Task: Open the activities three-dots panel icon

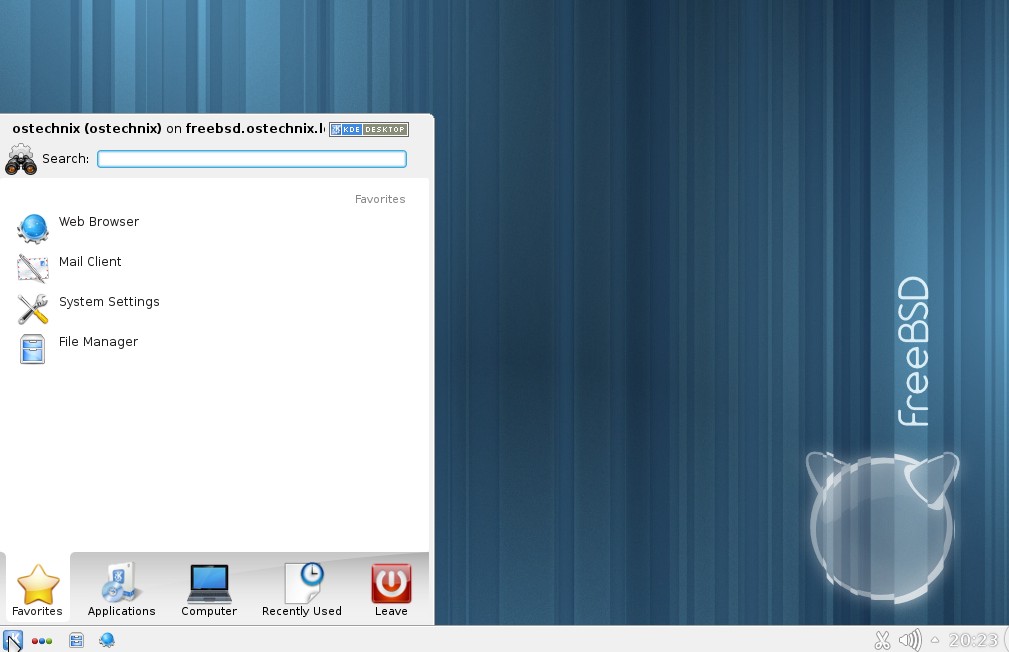Action: coord(42,641)
